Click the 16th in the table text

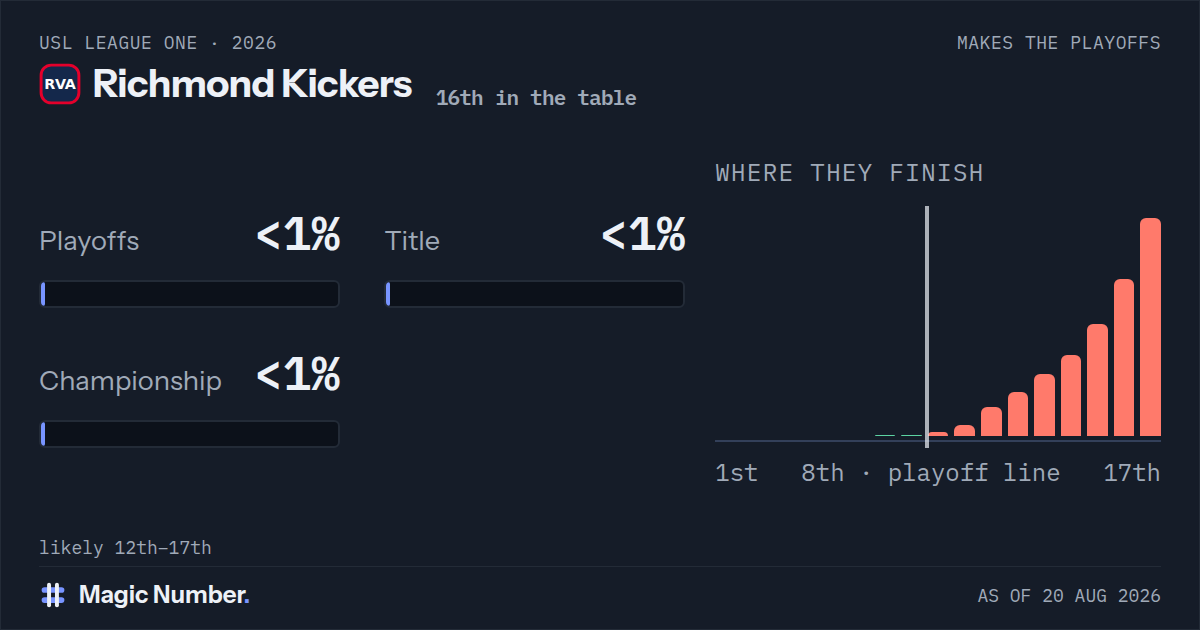(x=536, y=98)
